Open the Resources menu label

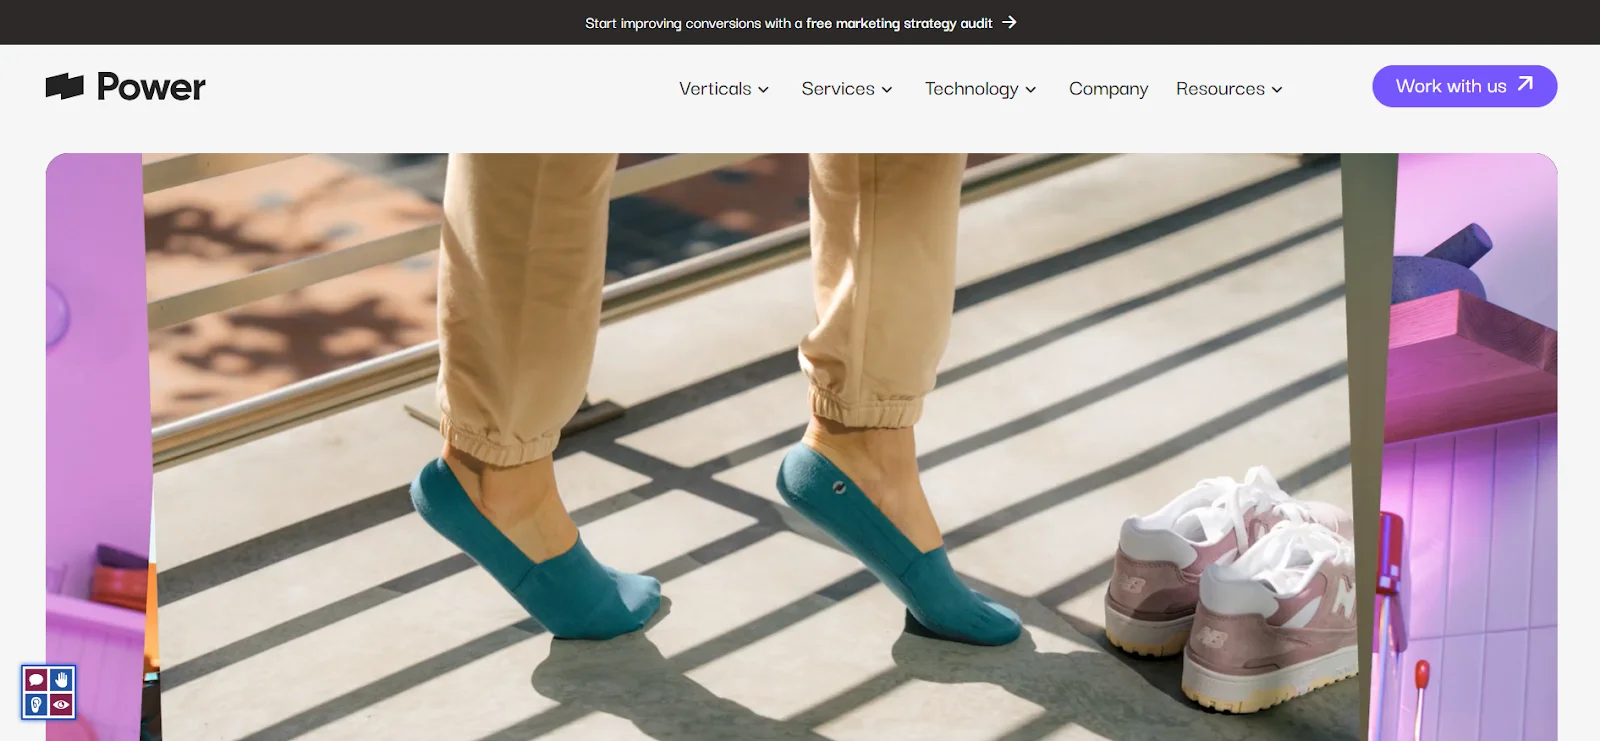tap(1220, 89)
